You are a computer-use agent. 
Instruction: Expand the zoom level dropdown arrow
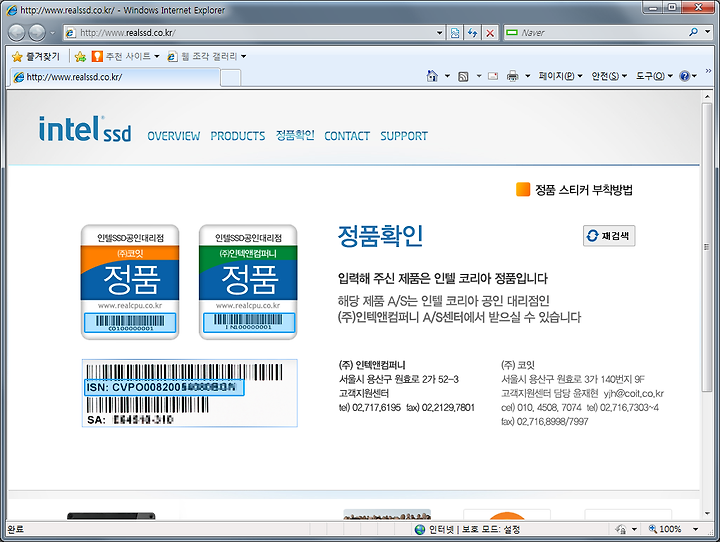696,530
